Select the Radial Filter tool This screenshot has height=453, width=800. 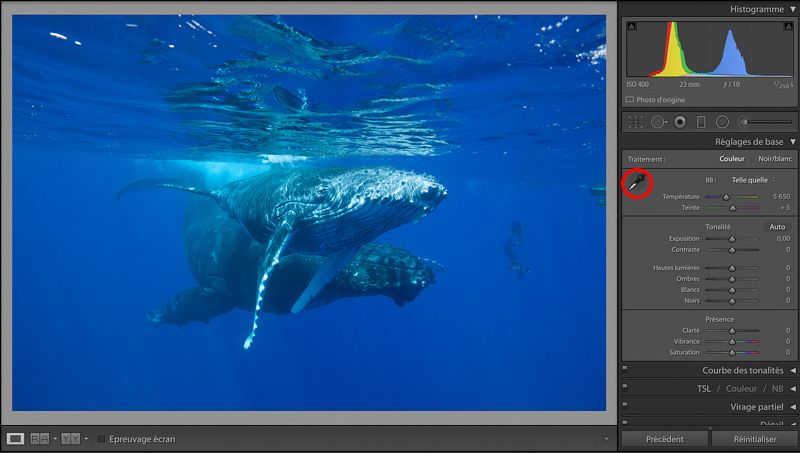[x=722, y=122]
